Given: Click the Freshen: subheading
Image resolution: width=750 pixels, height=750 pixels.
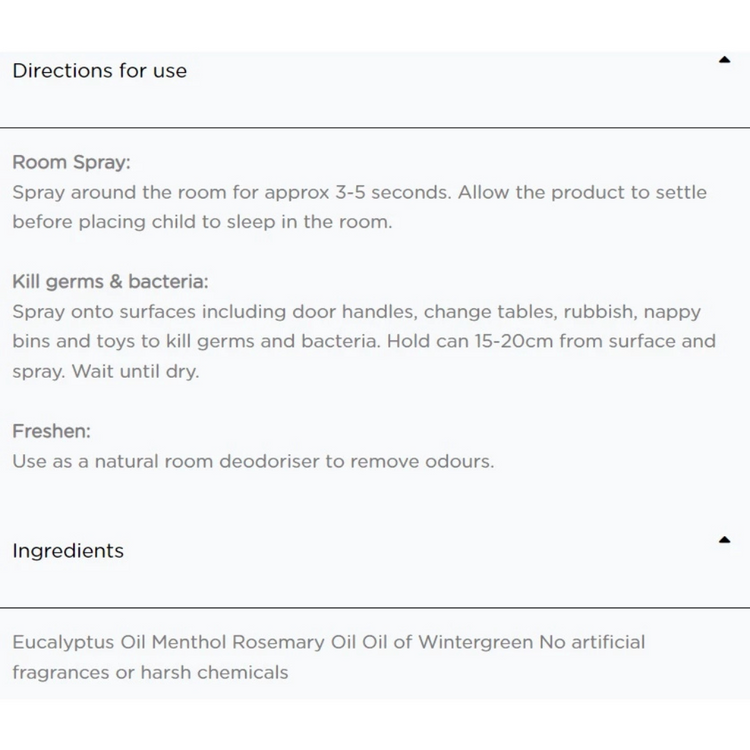Looking at the screenshot, I should click(x=51, y=431).
